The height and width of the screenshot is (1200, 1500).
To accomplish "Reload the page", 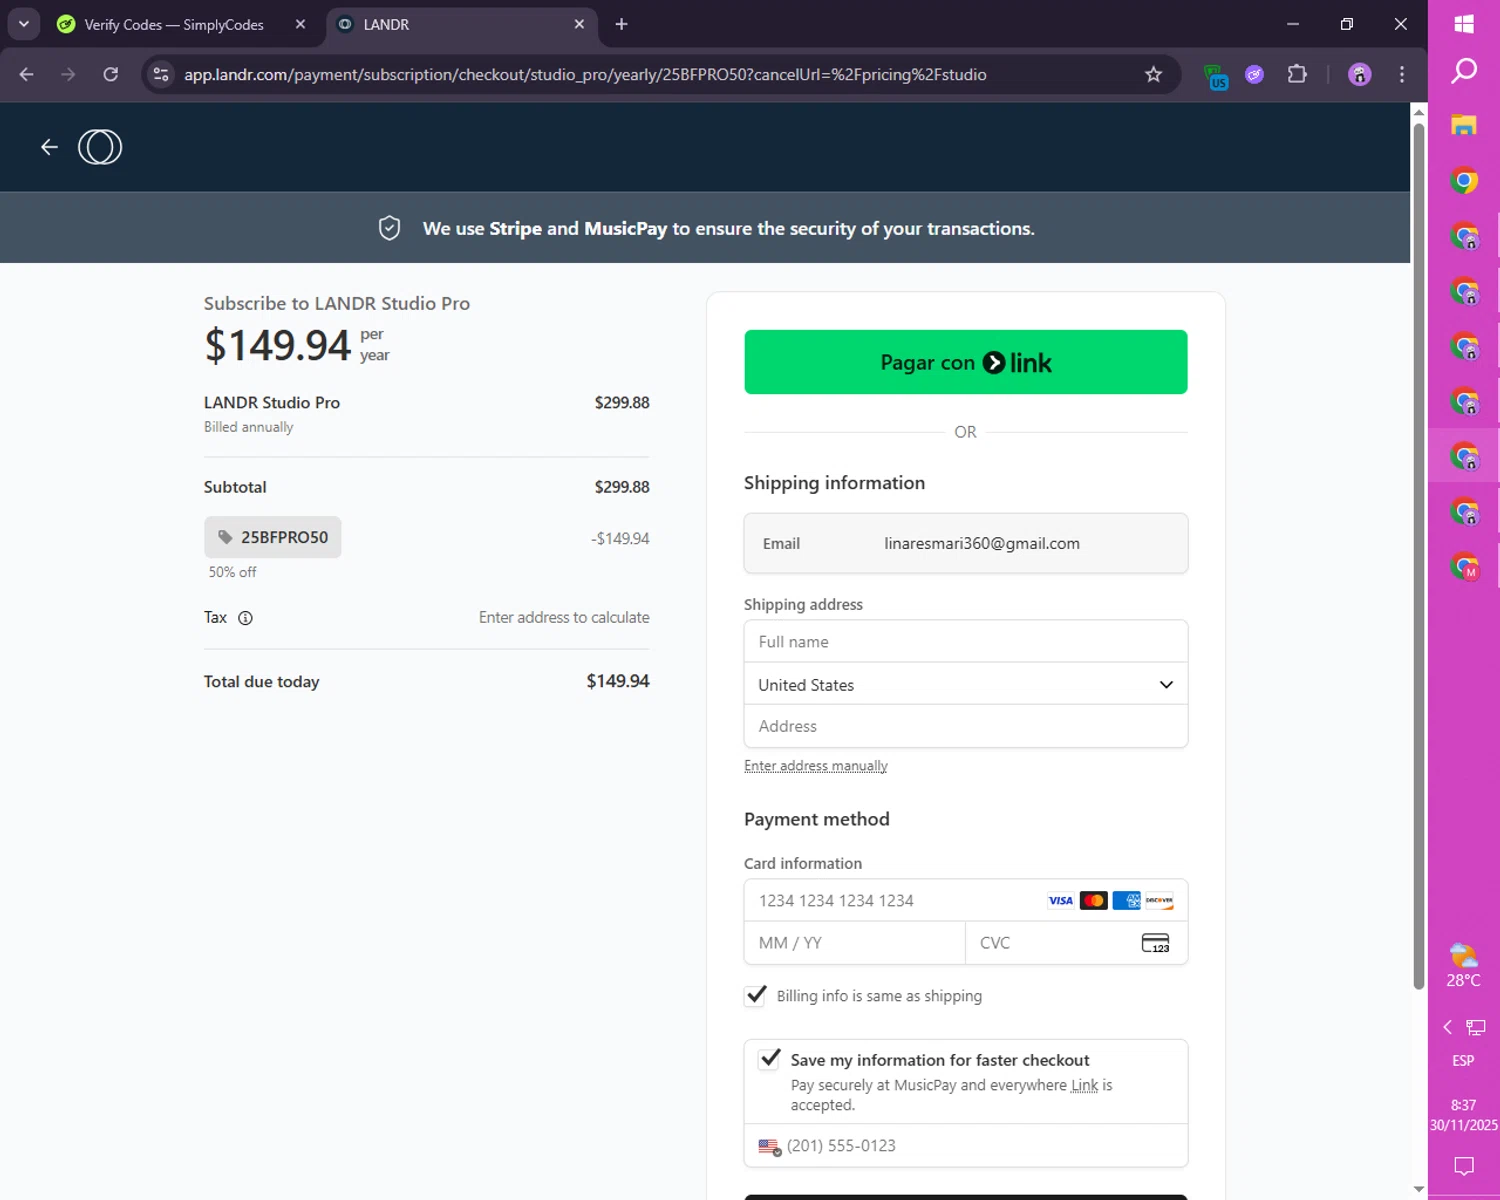I will coord(111,74).
